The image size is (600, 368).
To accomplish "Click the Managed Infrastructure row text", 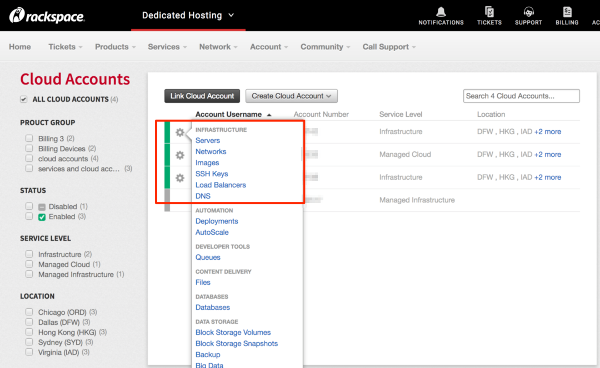I will click(x=417, y=200).
